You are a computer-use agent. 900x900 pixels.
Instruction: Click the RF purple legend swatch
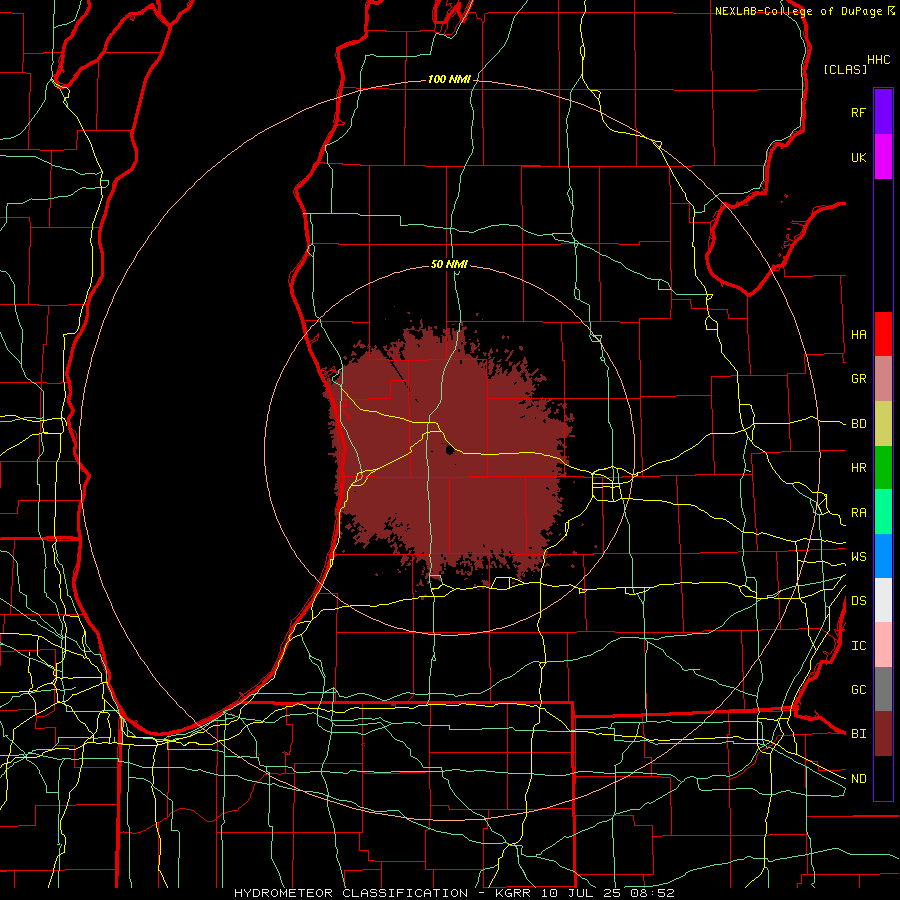tap(883, 112)
